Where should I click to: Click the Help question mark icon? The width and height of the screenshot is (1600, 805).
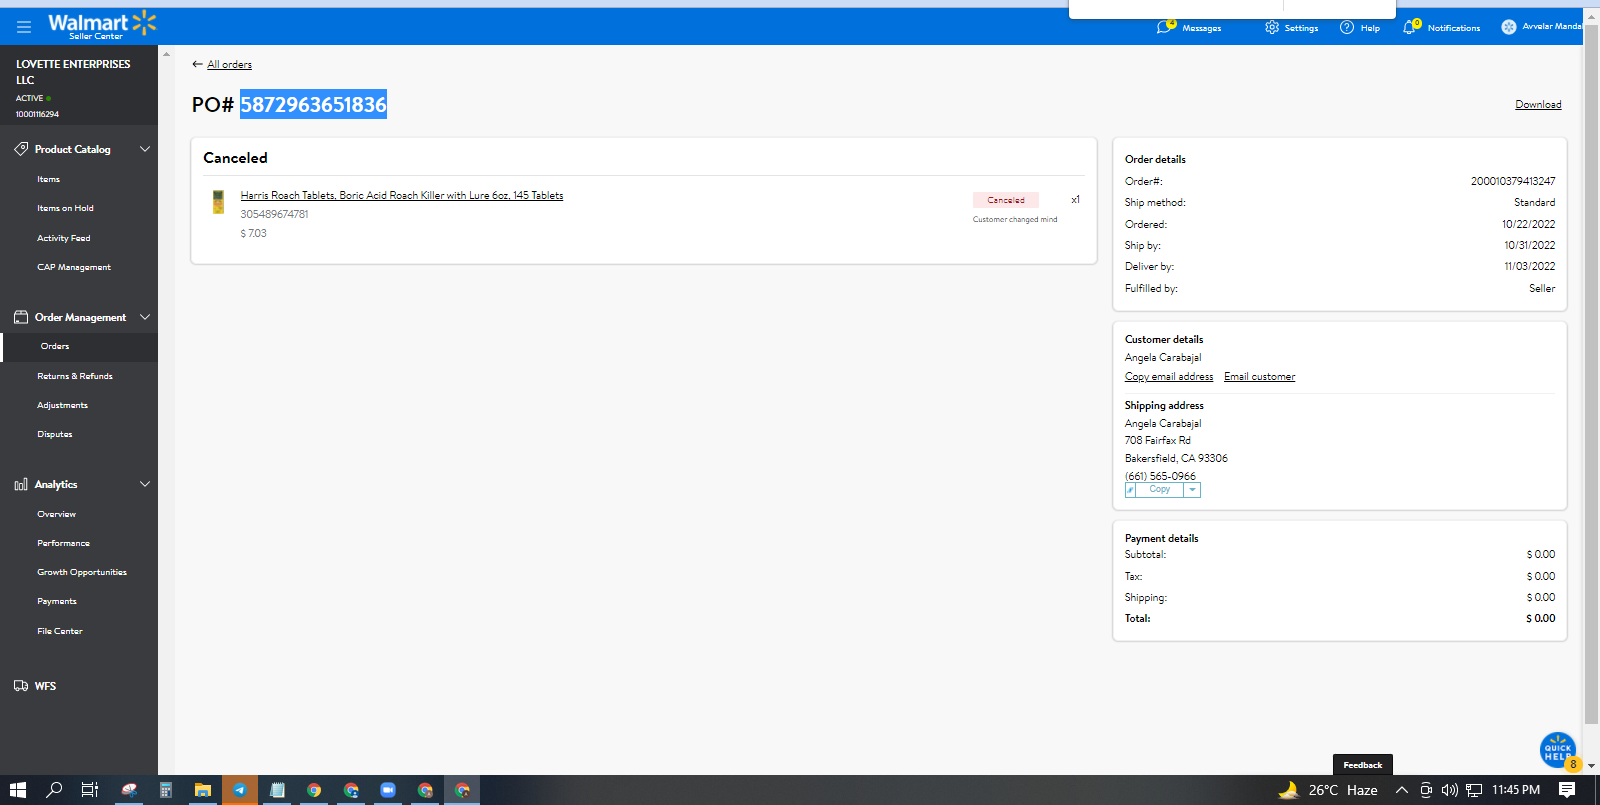point(1347,27)
